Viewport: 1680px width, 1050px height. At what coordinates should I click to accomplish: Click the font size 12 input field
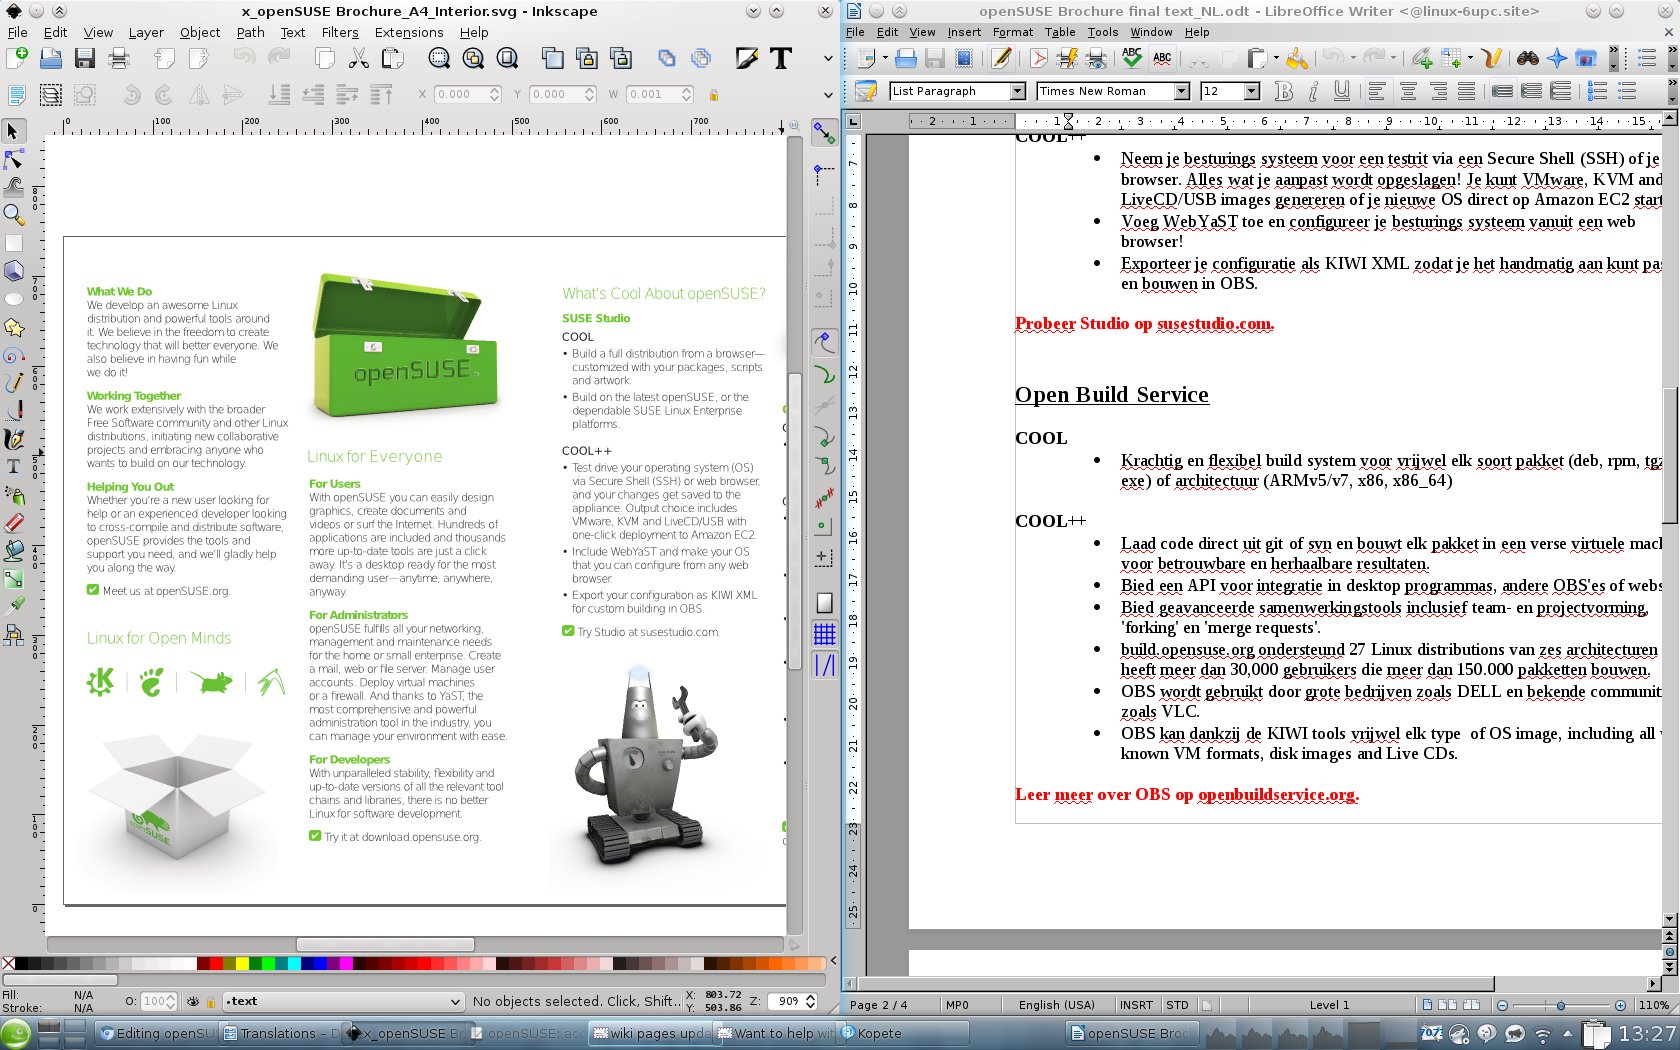click(1221, 92)
